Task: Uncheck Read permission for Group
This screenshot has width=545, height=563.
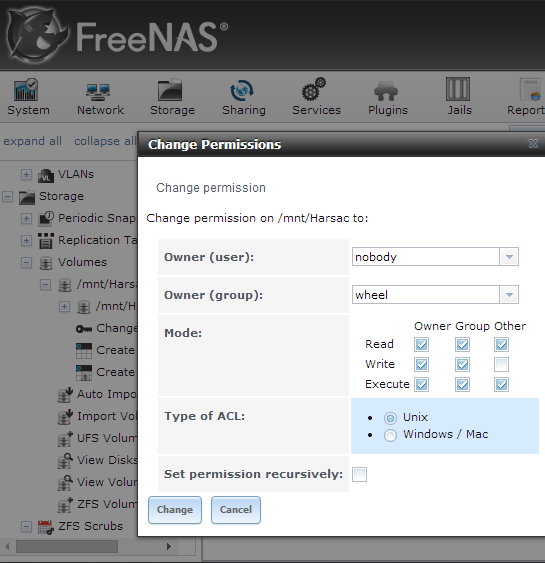Action: coord(462,344)
